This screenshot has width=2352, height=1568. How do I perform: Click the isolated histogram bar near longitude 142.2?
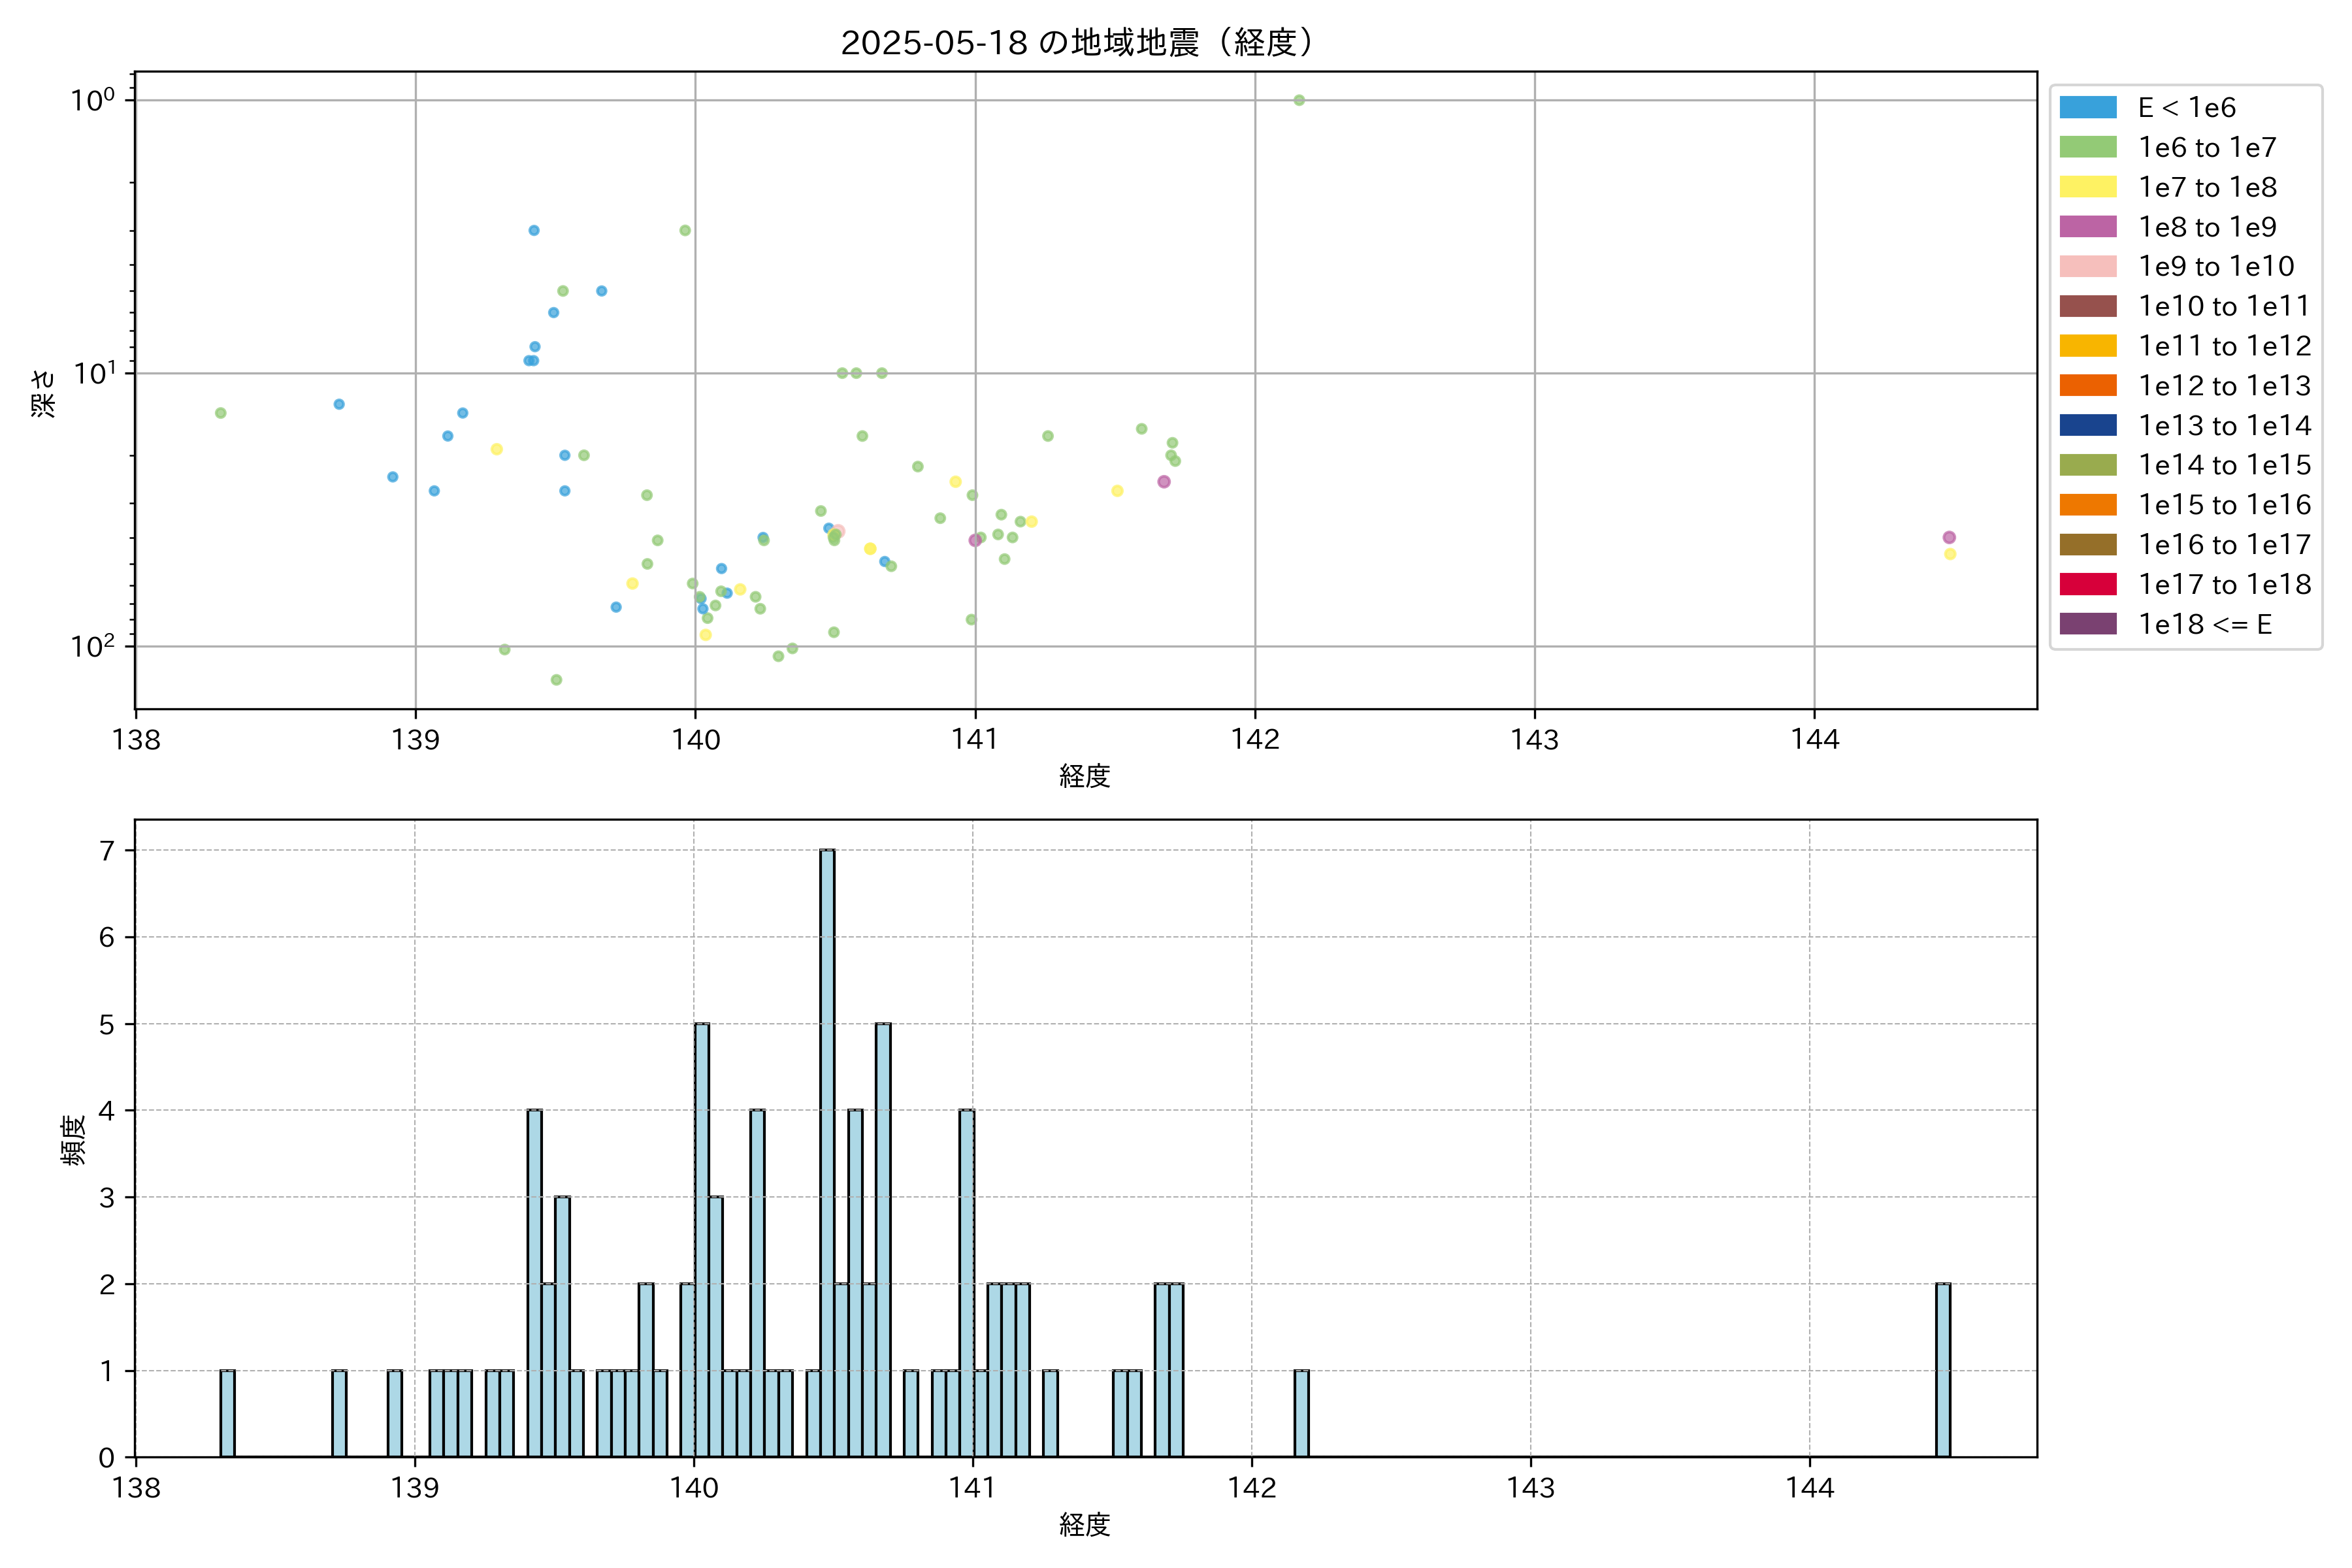pos(1301,1413)
